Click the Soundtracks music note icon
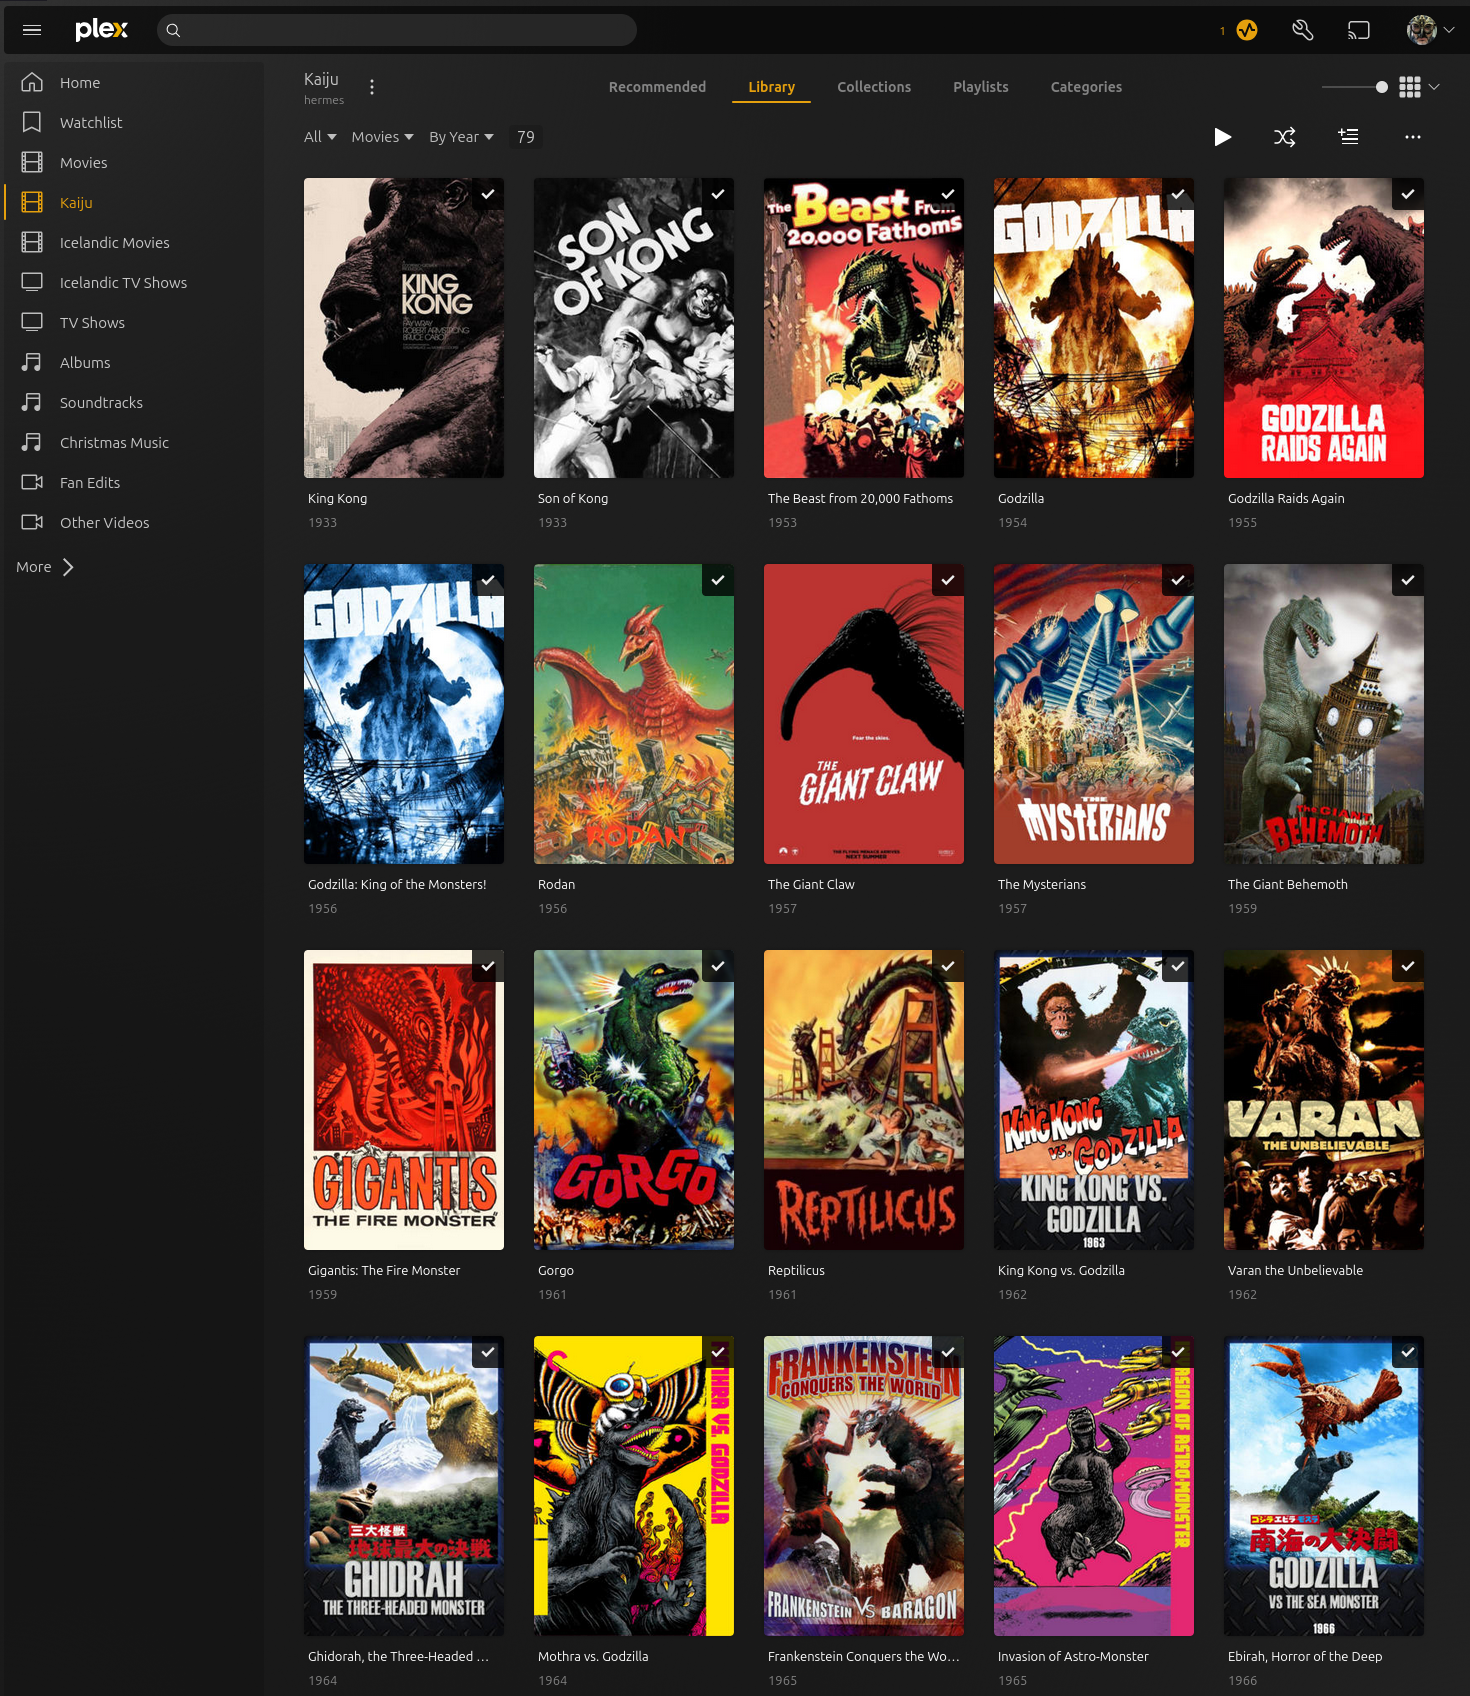Image resolution: width=1470 pixels, height=1696 pixels. tap(32, 402)
